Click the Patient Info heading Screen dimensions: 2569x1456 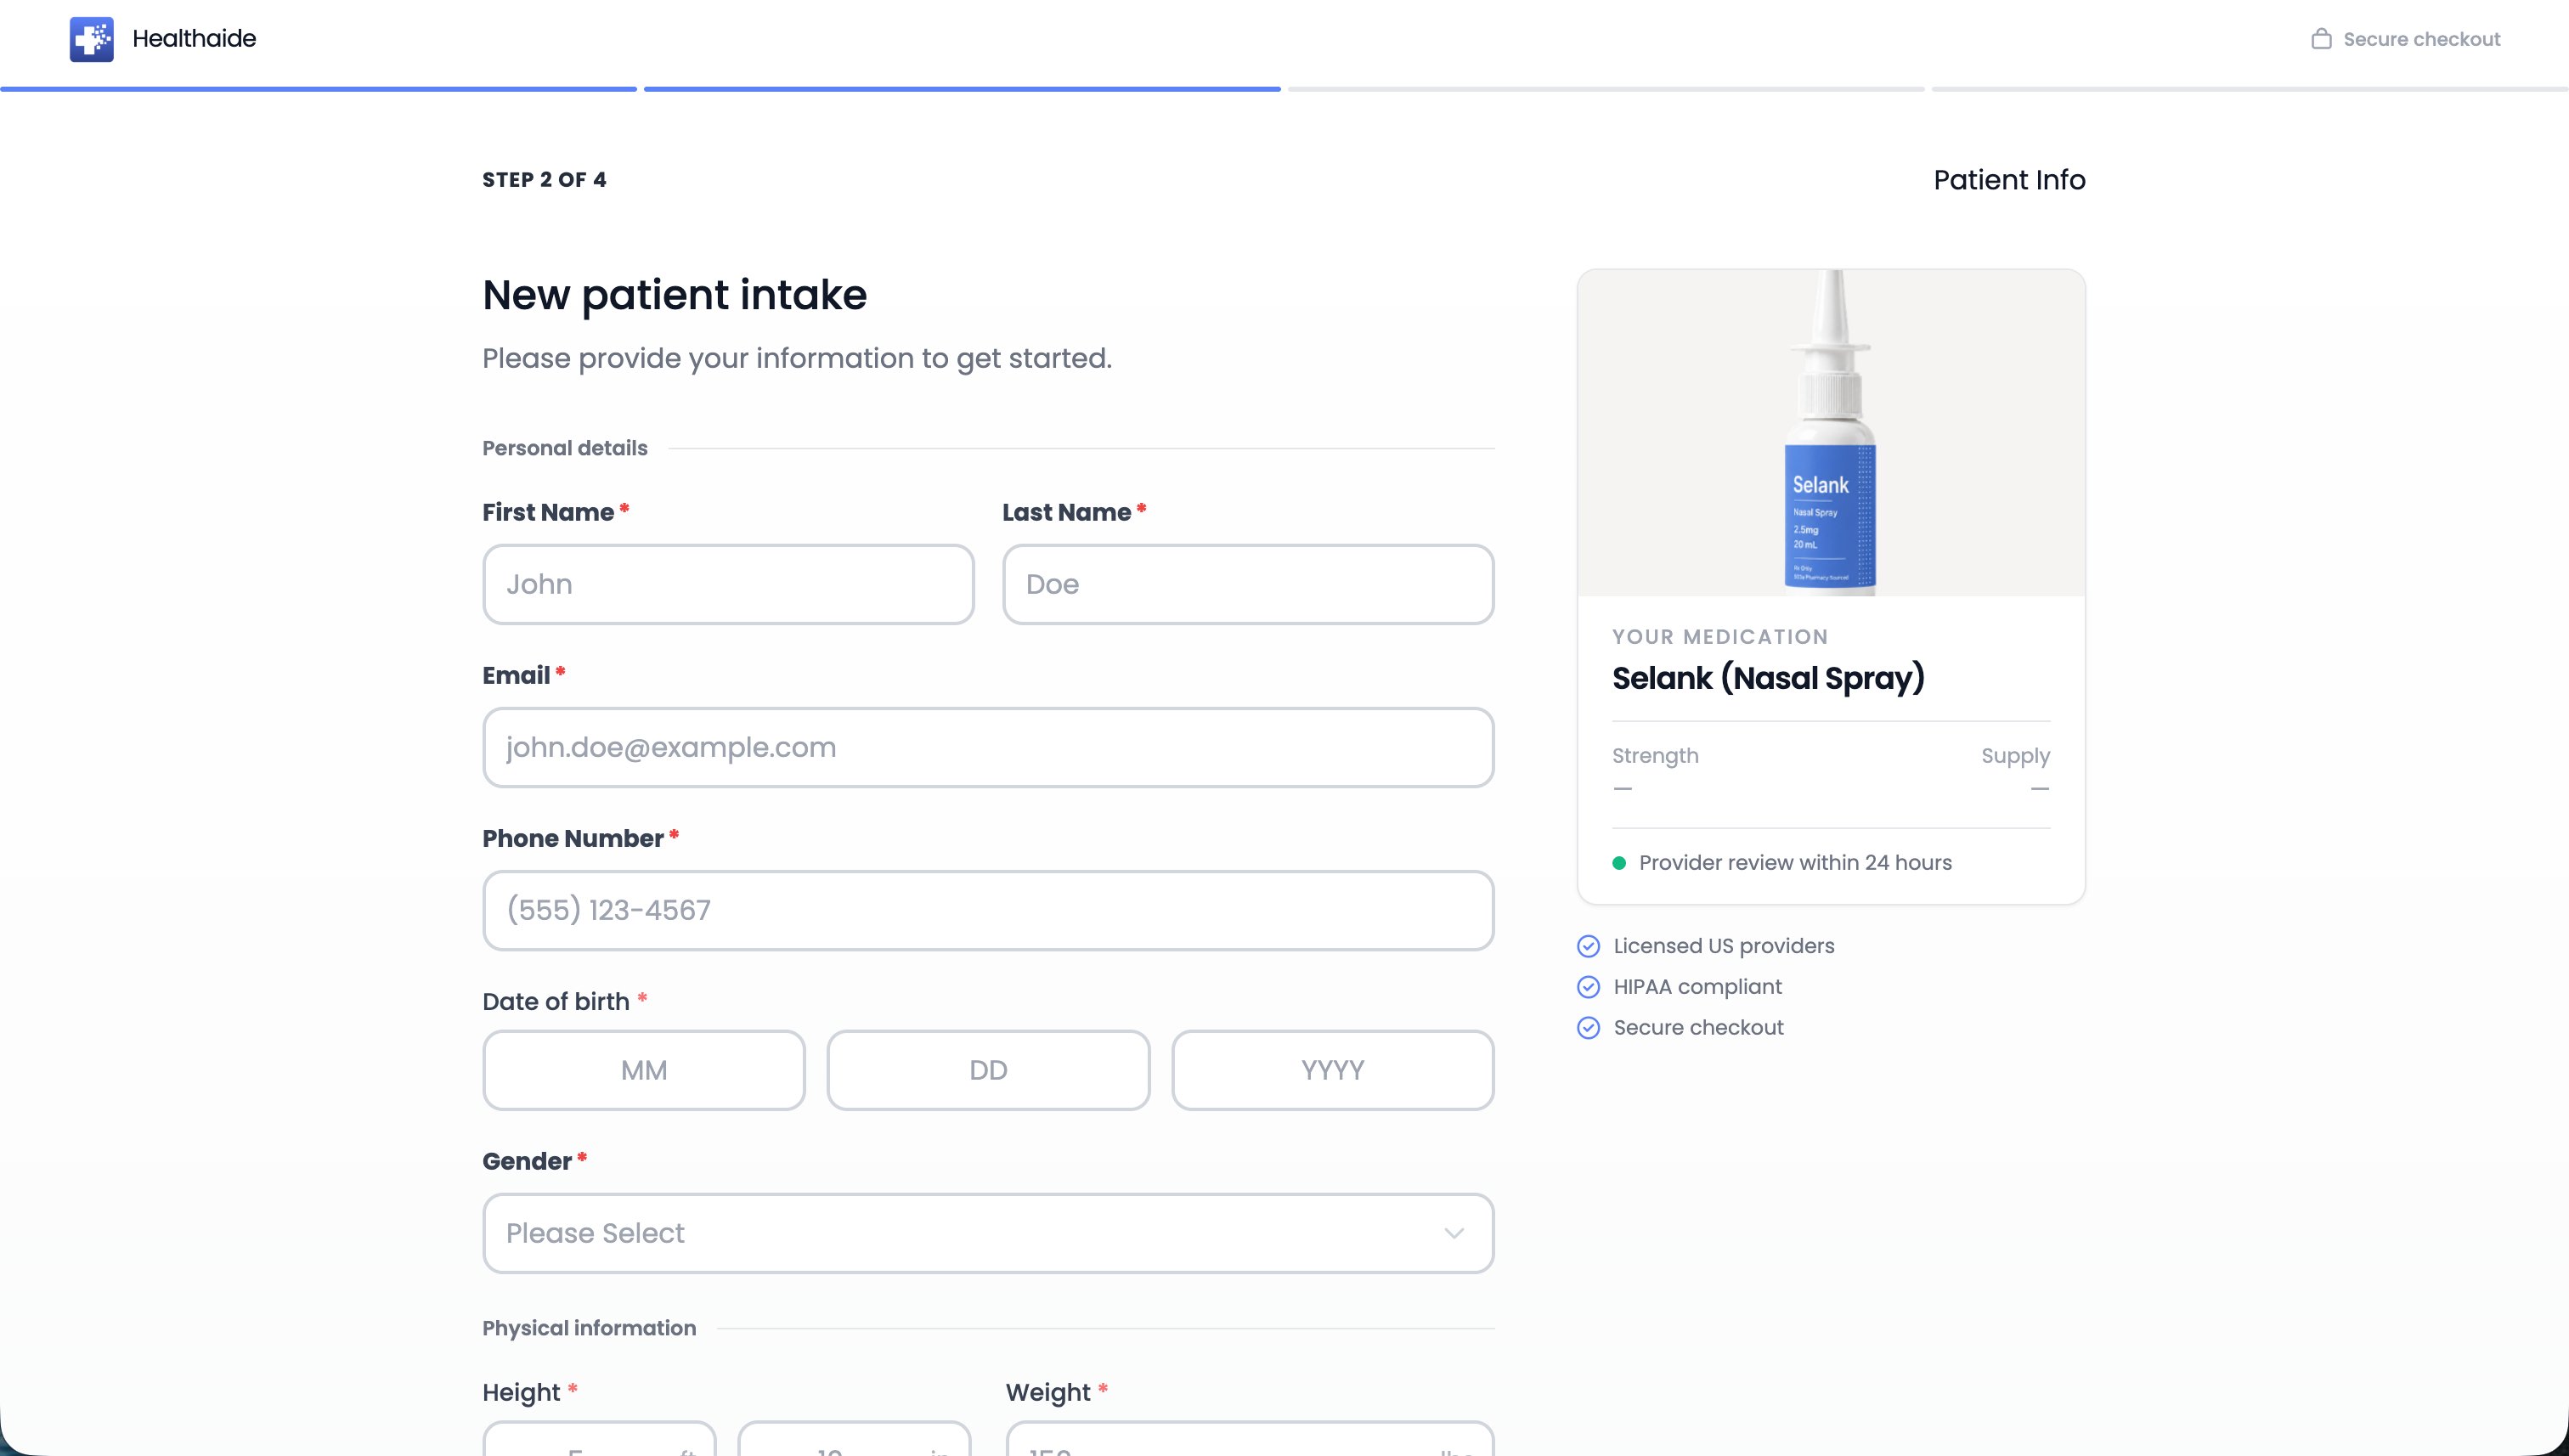point(2009,180)
